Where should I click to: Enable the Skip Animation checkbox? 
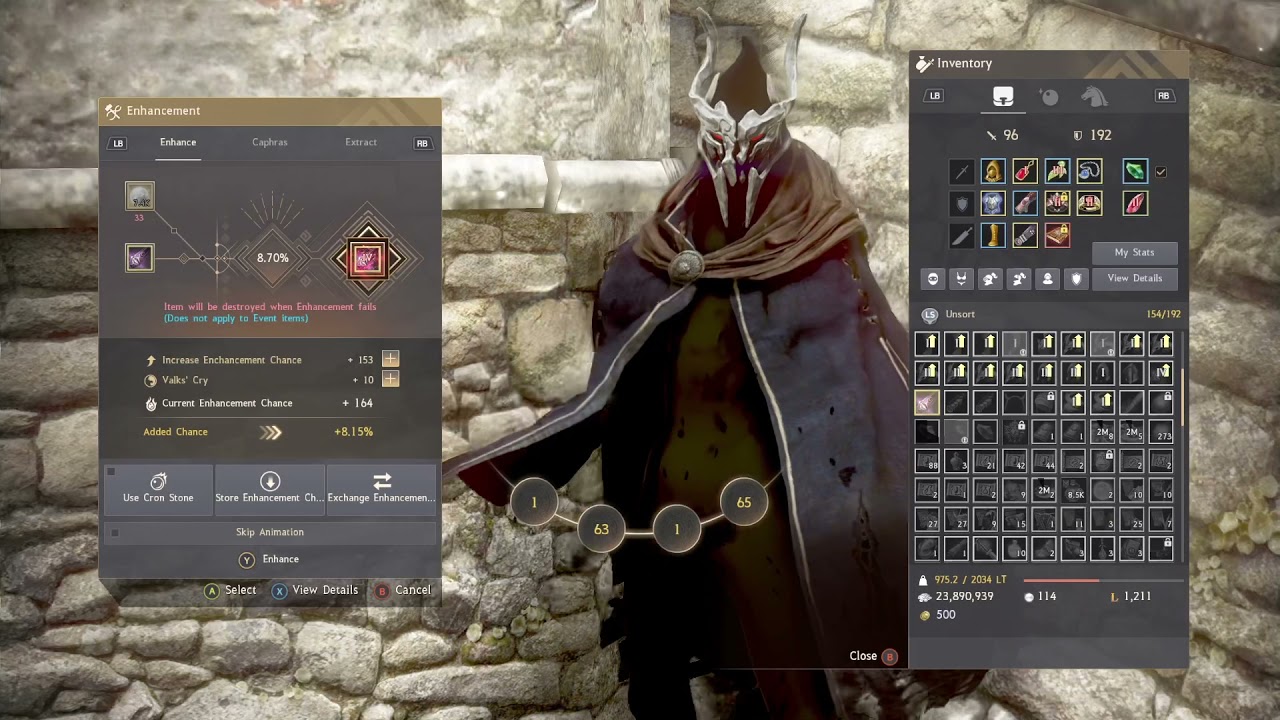tap(115, 533)
